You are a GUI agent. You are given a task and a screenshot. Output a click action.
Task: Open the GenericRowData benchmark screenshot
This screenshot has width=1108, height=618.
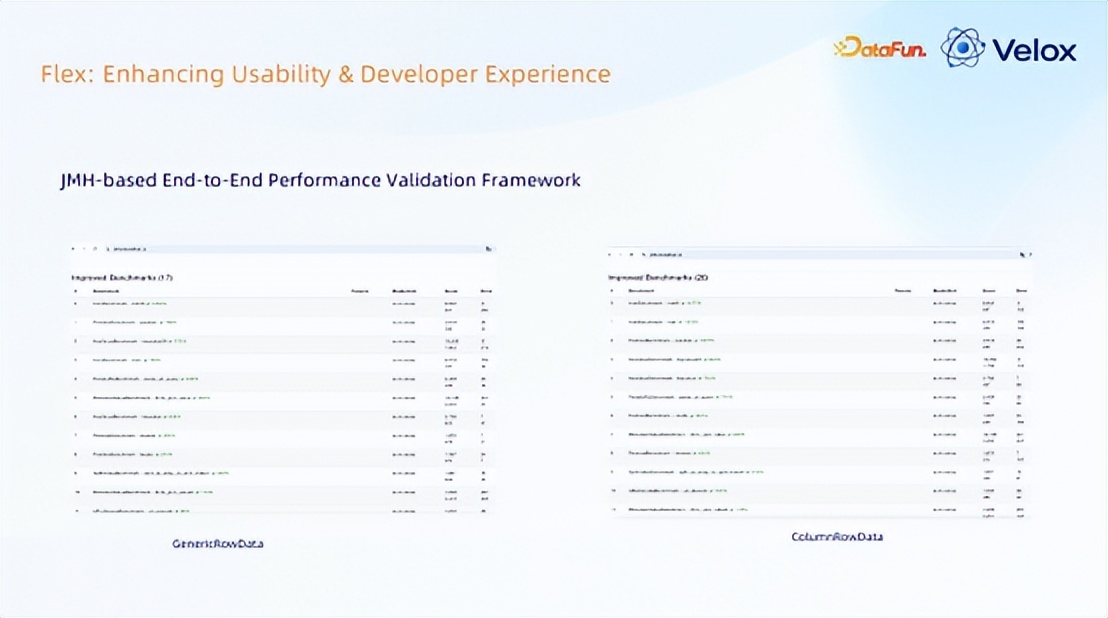[283, 379]
